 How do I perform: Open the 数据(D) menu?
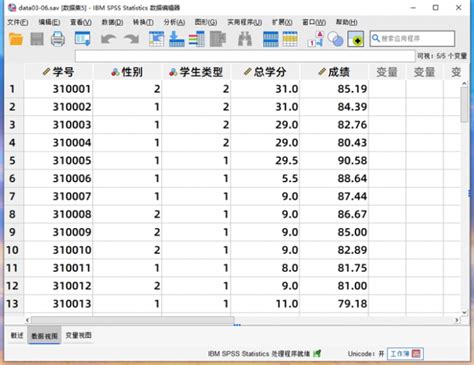pyautogui.click(x=112, y=22)
